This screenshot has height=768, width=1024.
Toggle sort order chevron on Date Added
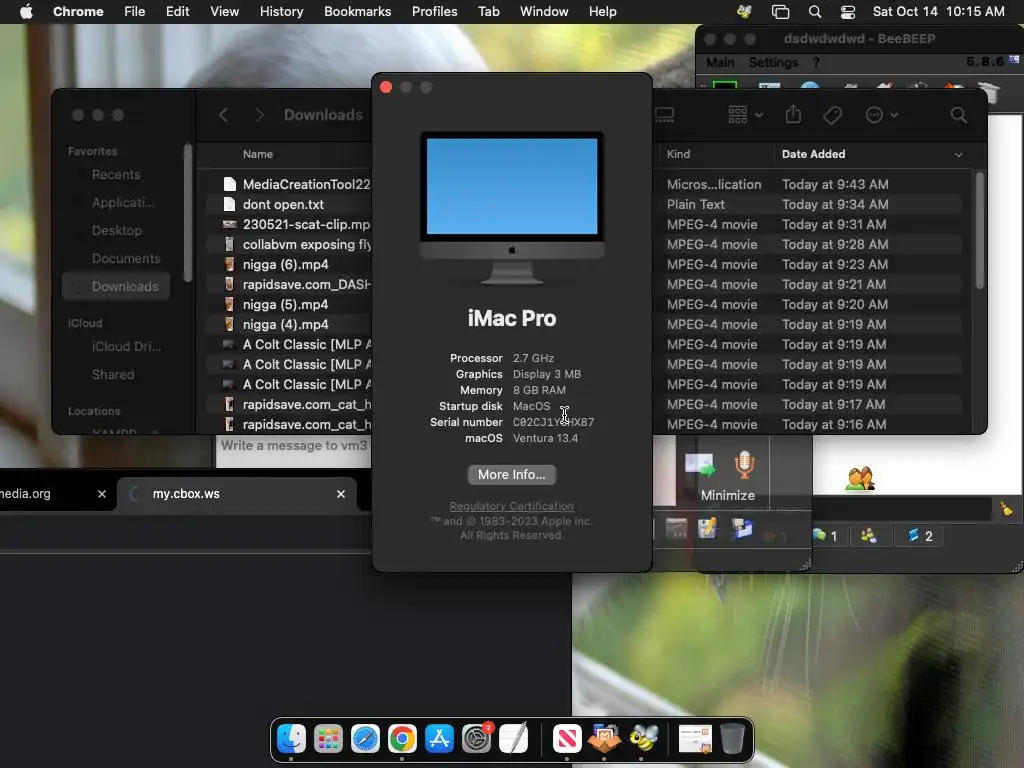pyautogui.click(x=959, y=155)
